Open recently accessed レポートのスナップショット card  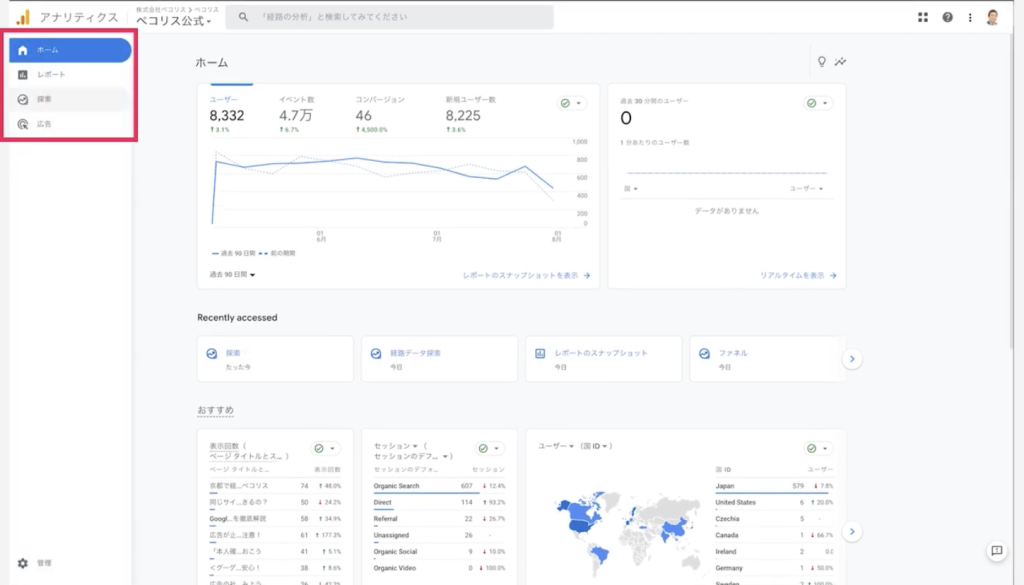pos(603,359)
